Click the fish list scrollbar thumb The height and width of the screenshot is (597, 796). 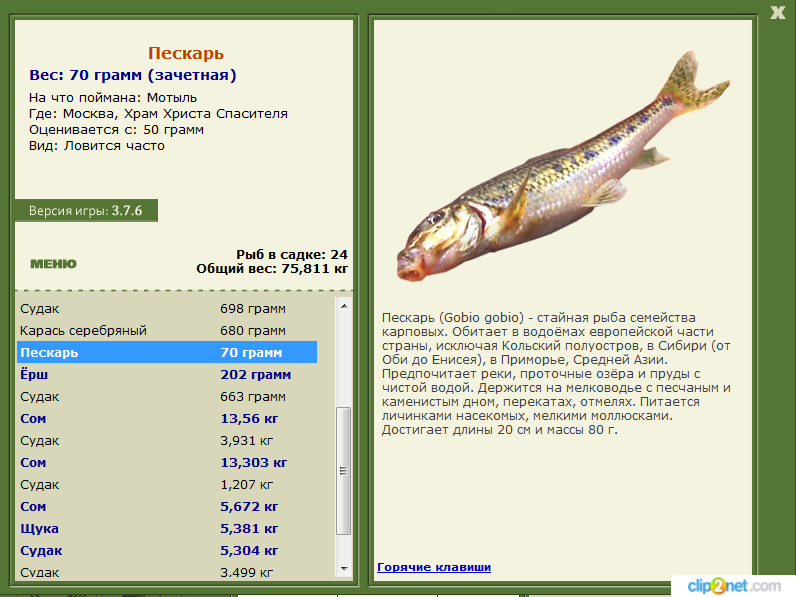[x=344, y=471]
